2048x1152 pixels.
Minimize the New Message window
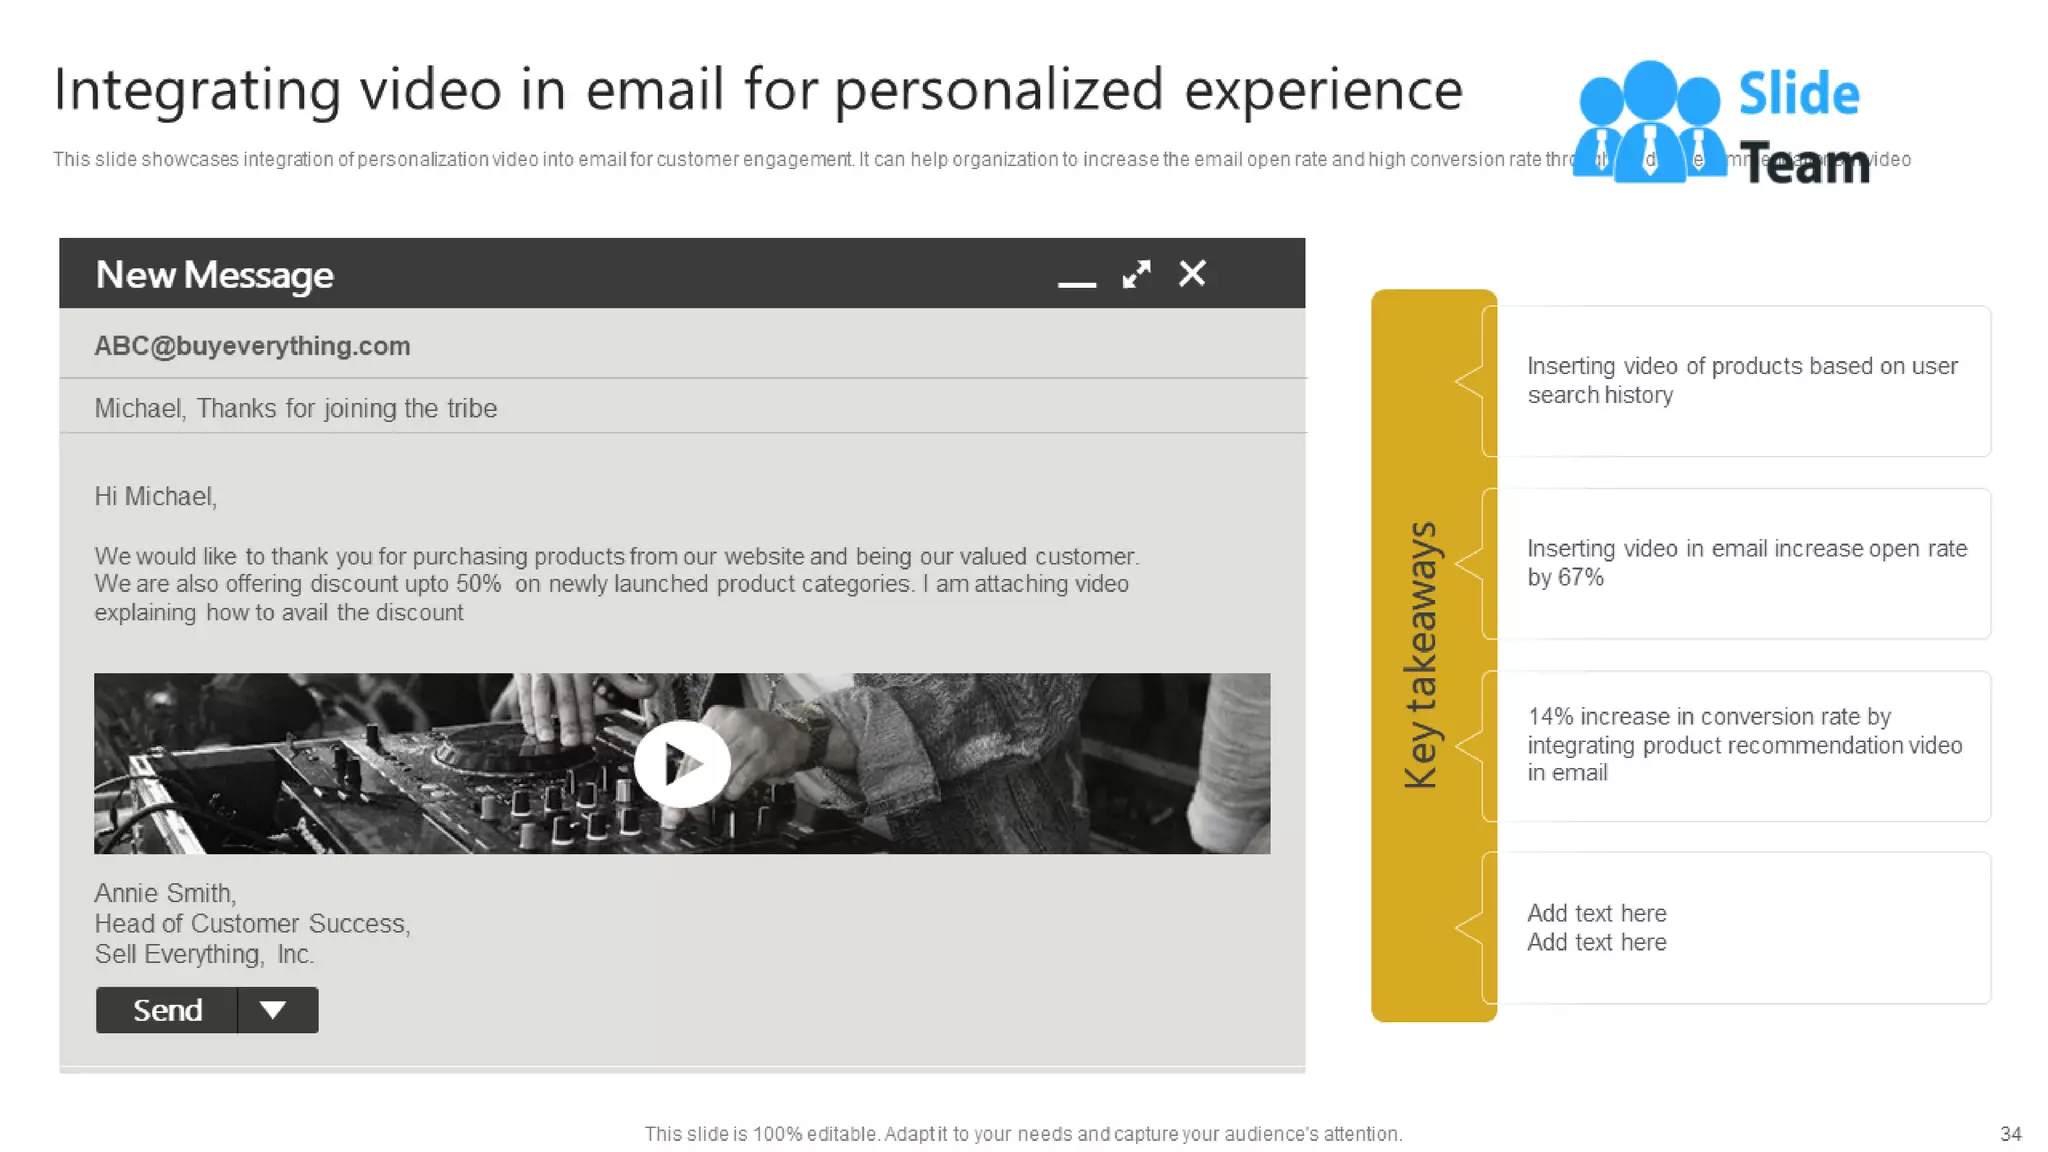(1076, 284)
